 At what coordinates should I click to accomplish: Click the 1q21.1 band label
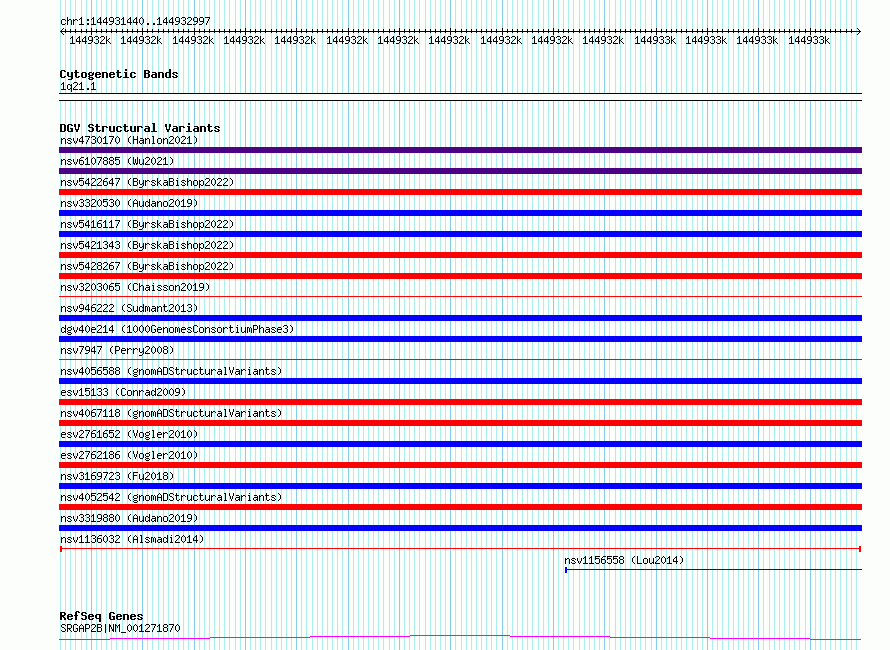78,87
